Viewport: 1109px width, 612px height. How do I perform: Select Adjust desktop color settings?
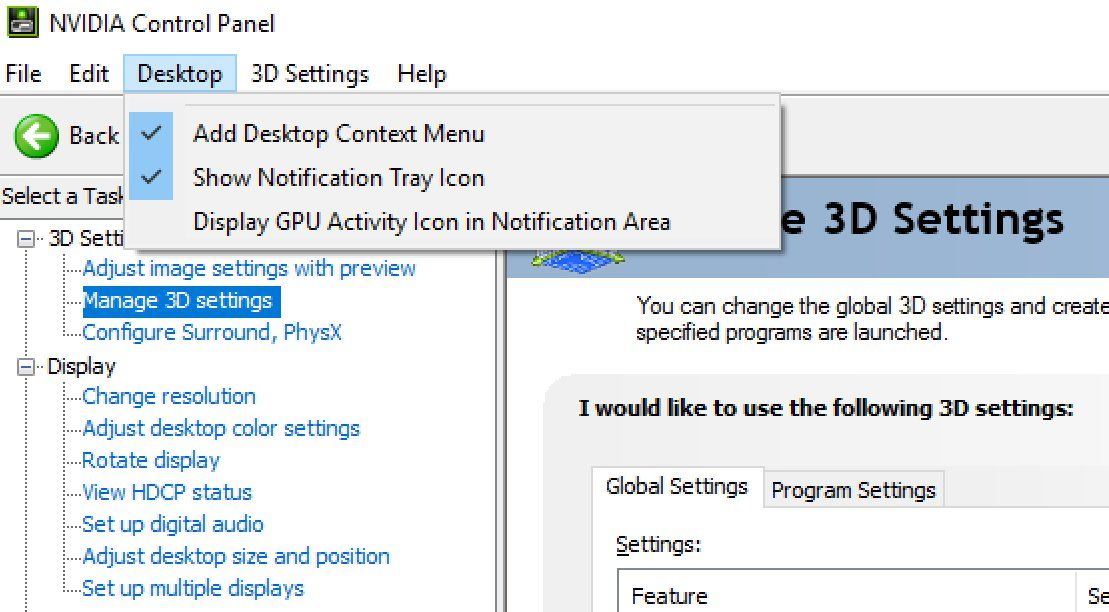[x=219, y=428]
